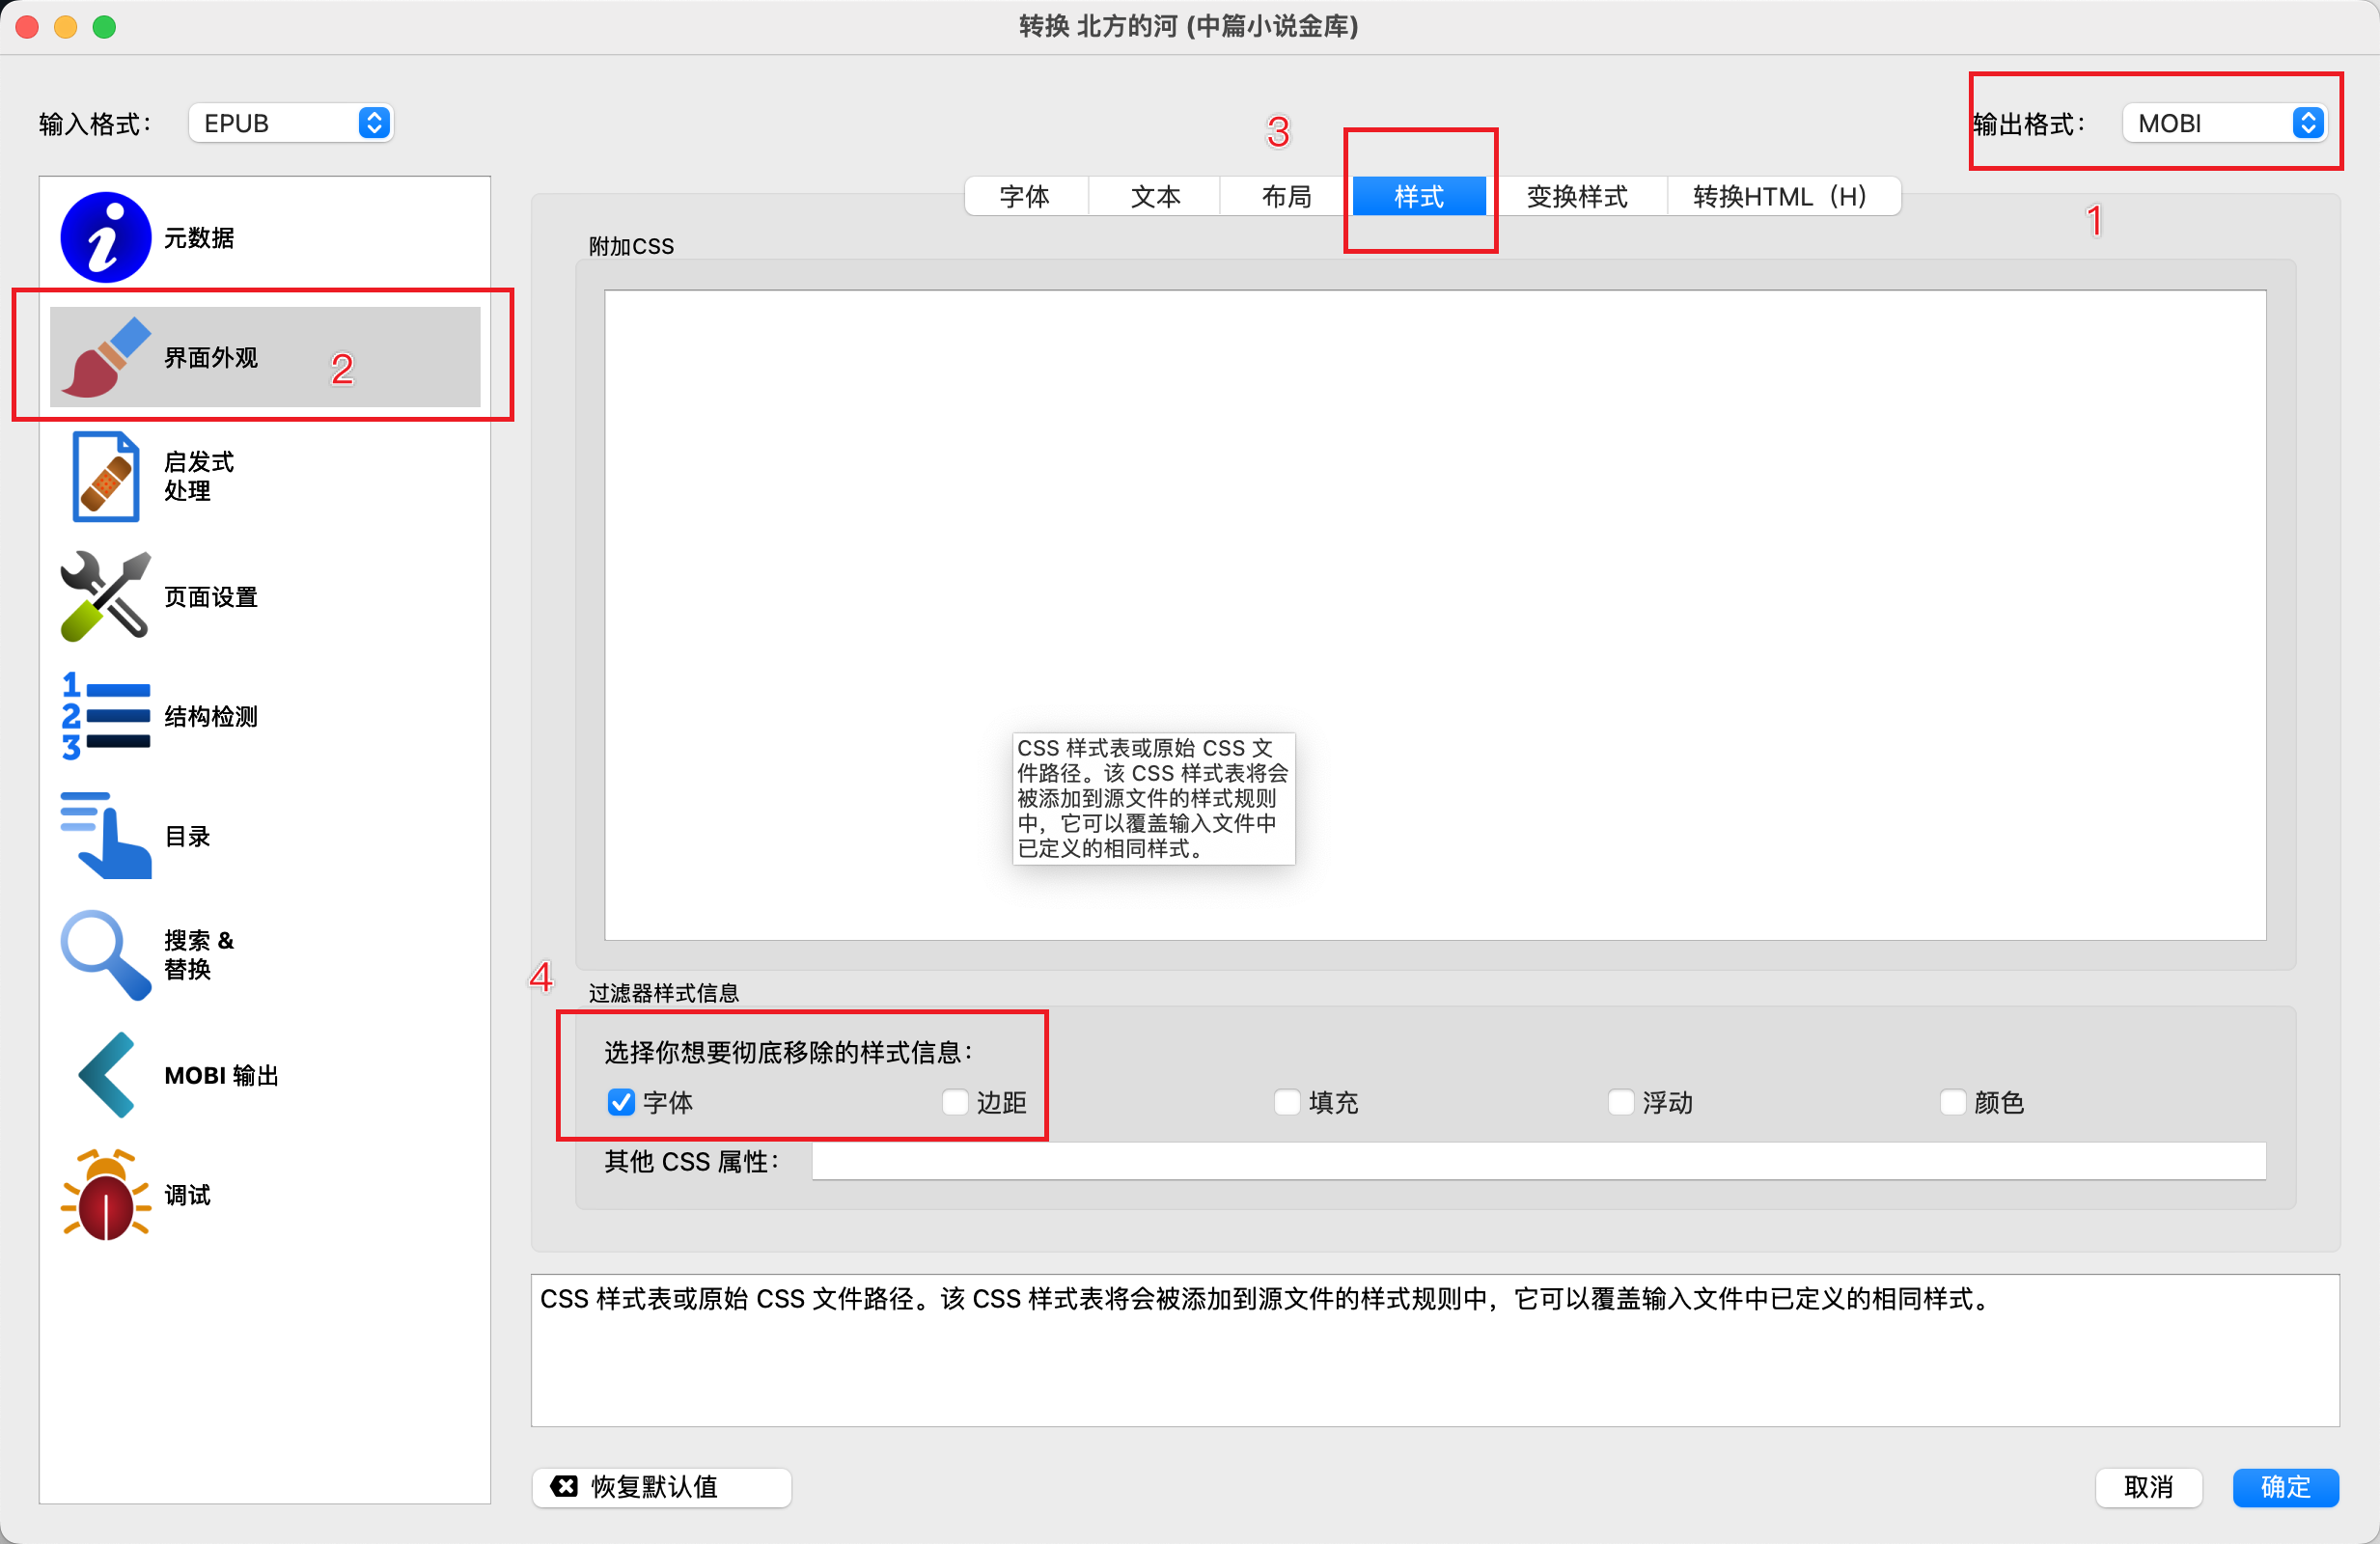Open Structure Detection numbered list icon

(x=105, y=716)
